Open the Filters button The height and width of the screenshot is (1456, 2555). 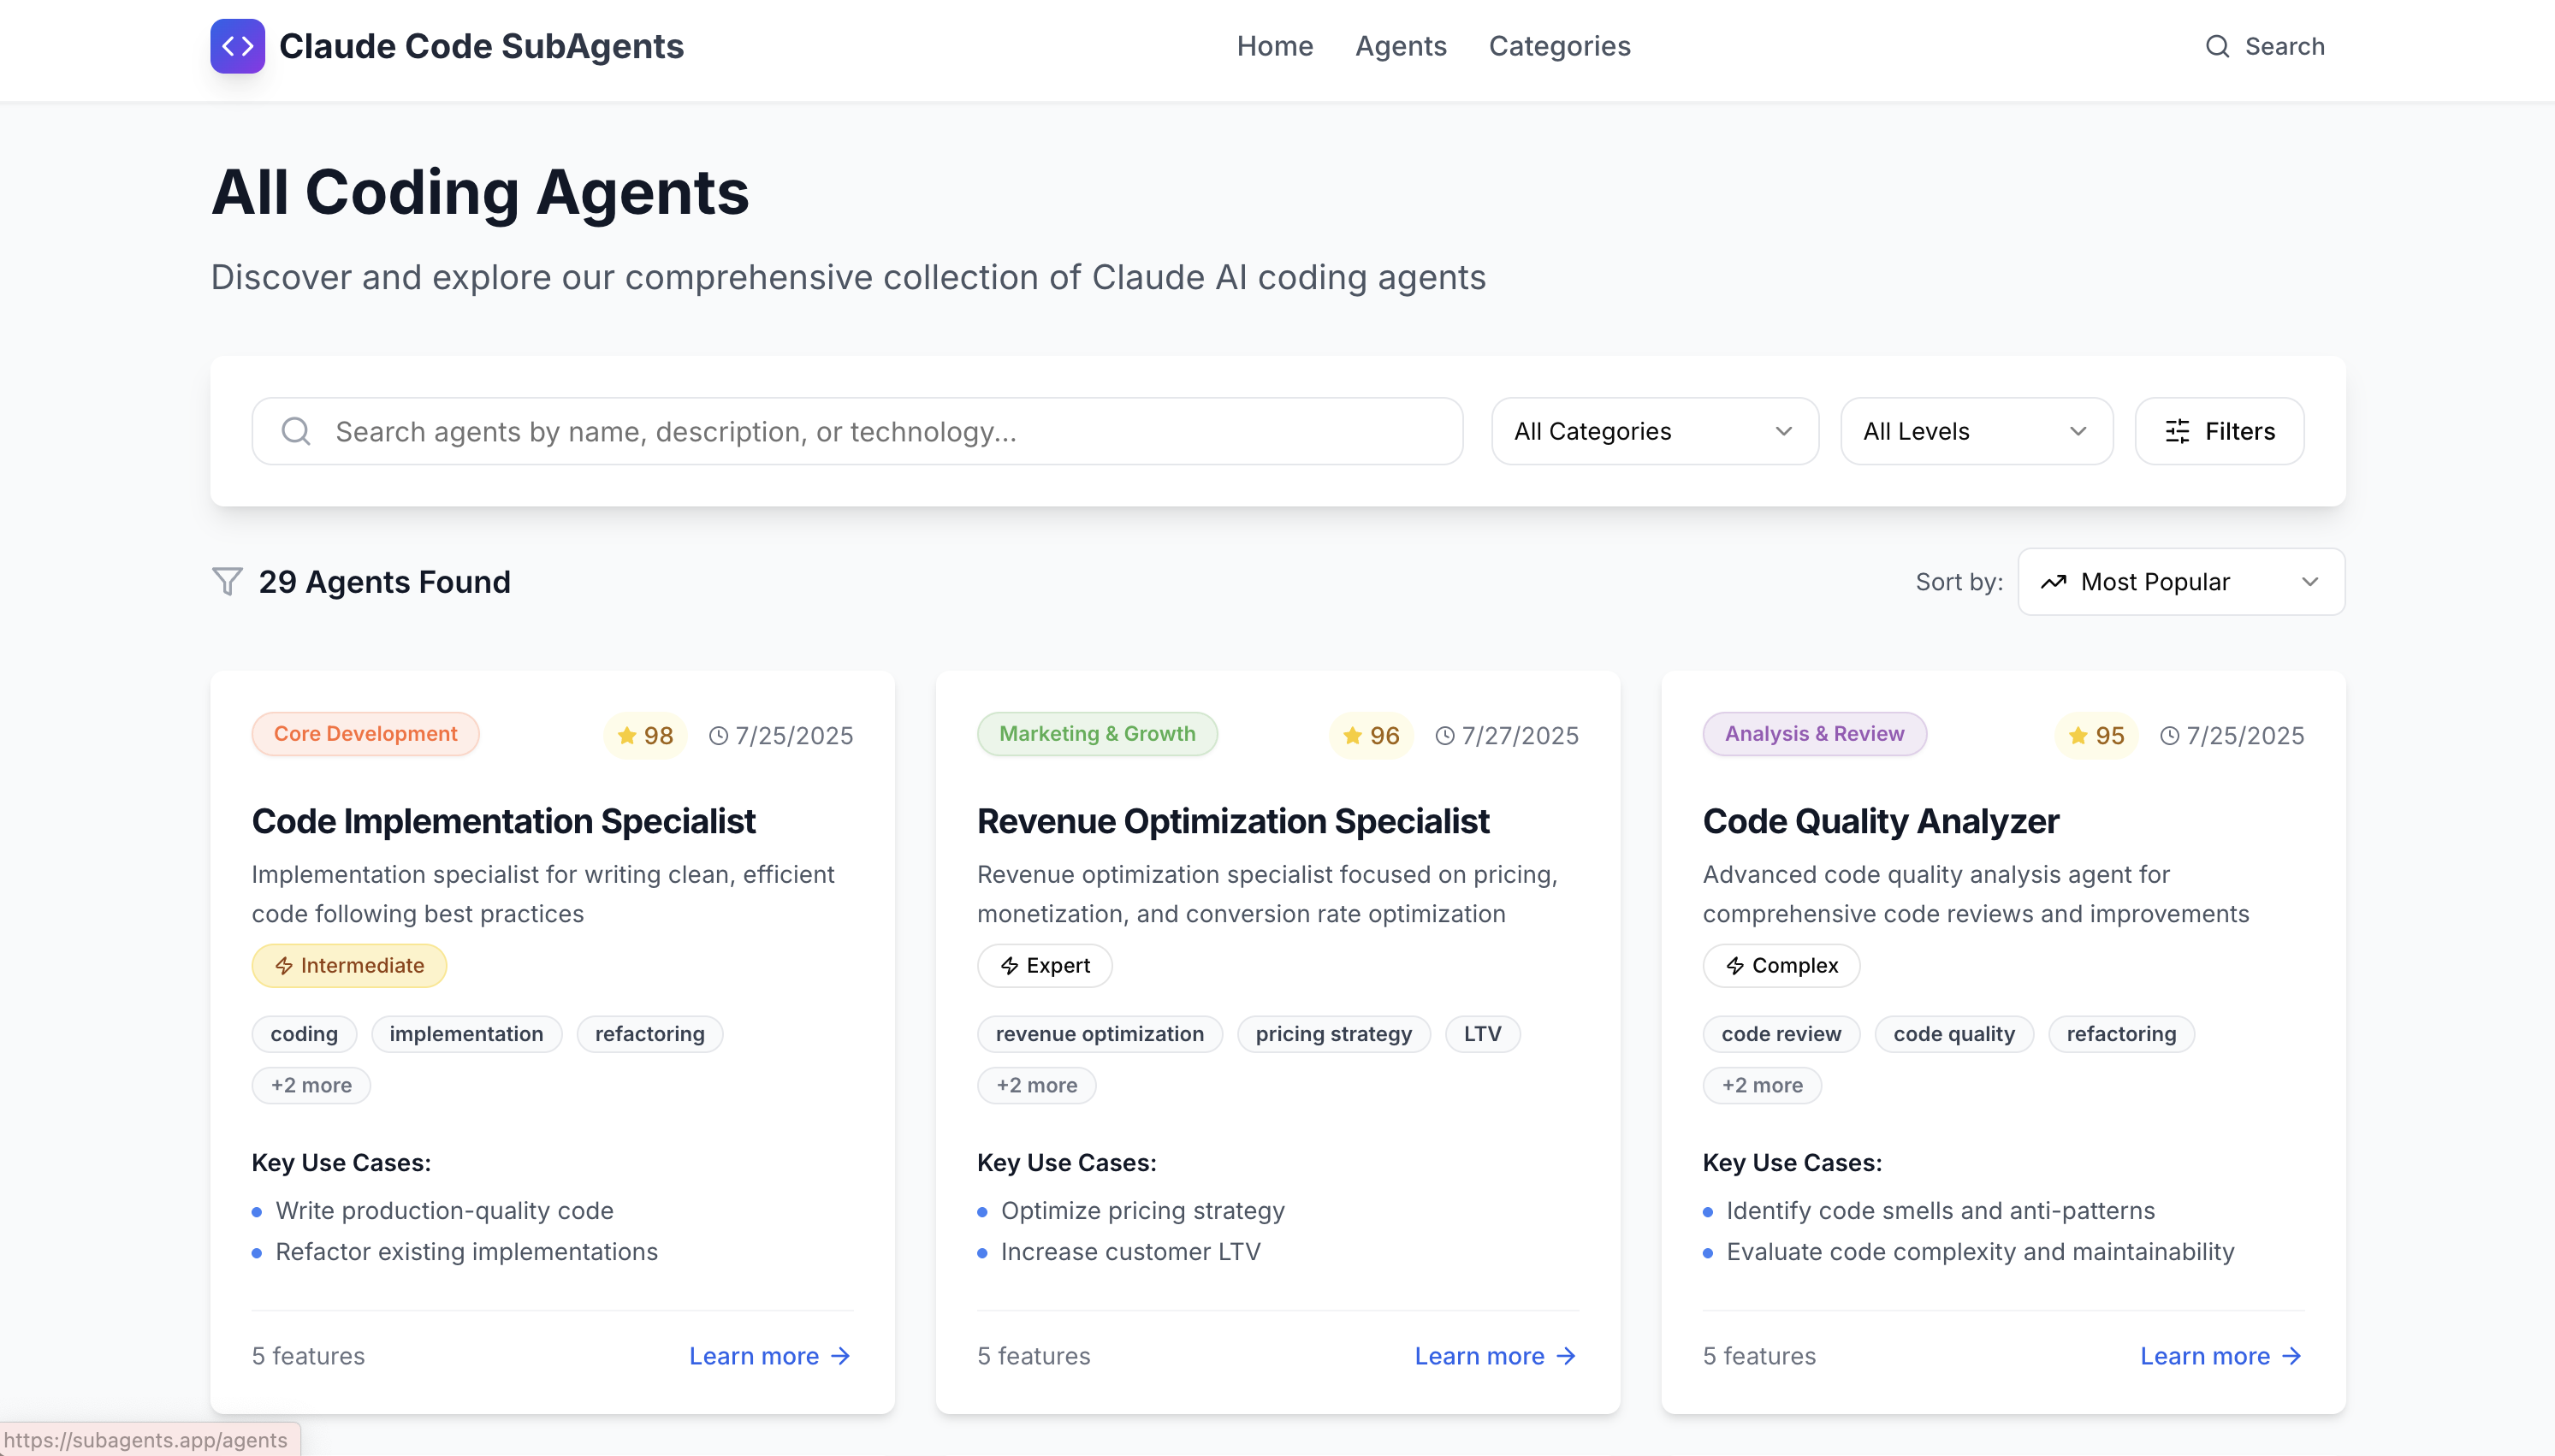tap(2219, 431)
